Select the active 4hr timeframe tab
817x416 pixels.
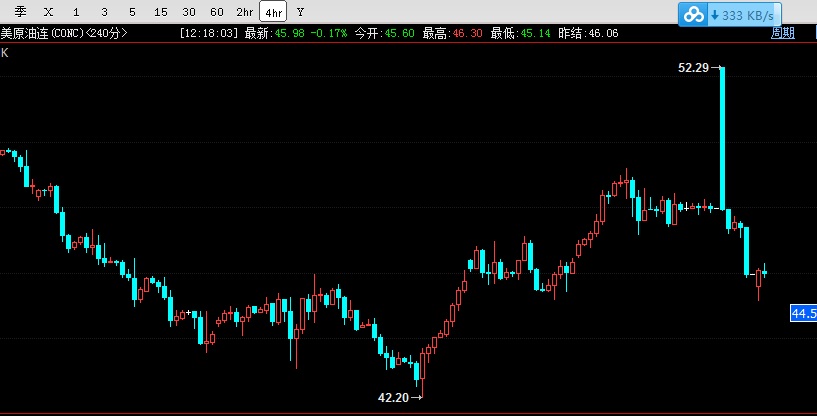point(273,12)
